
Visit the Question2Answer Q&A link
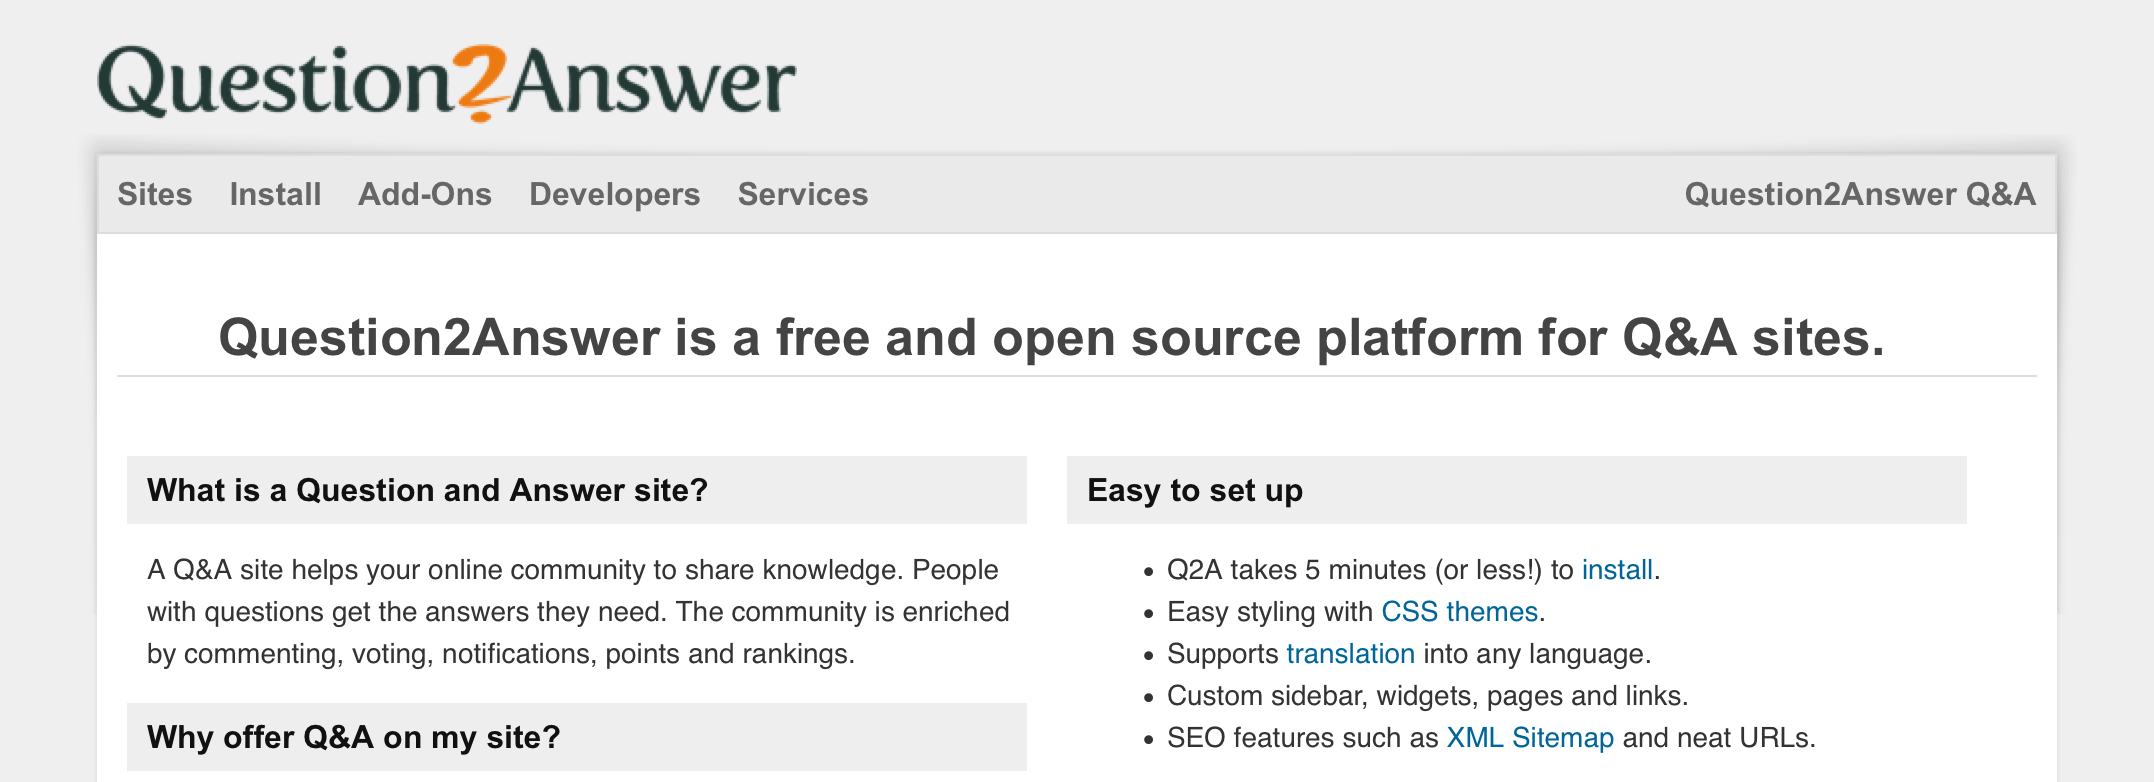pos(1860,194)
